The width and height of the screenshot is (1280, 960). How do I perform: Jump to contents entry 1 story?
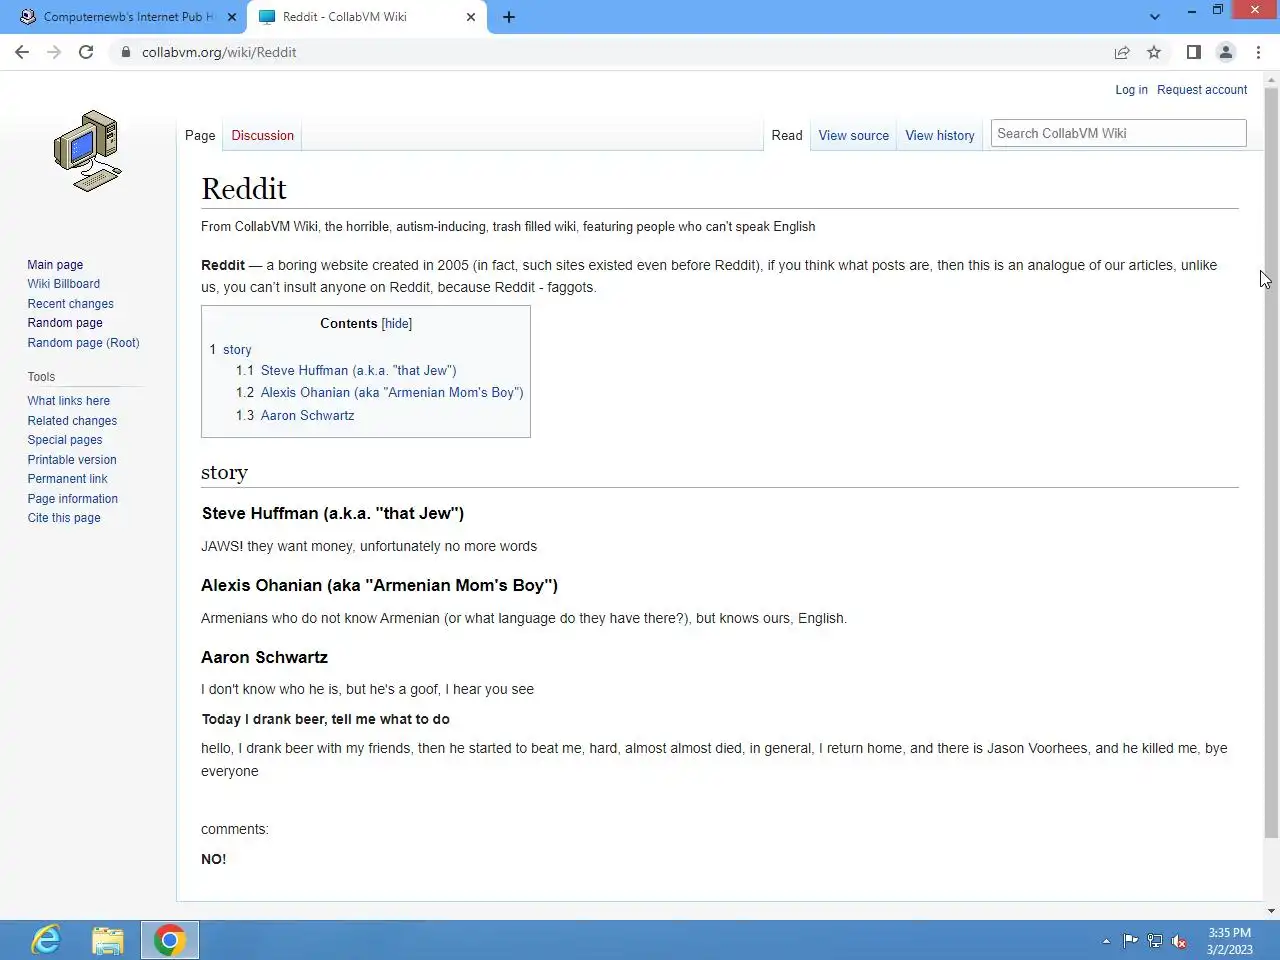[230, 350]
